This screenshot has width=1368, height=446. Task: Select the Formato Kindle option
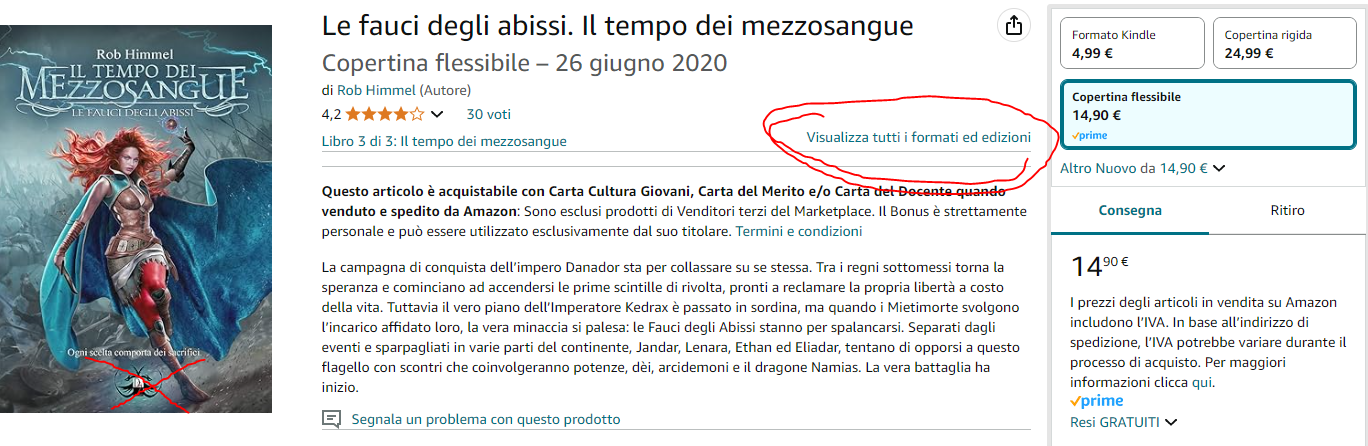pos(1130,44)
